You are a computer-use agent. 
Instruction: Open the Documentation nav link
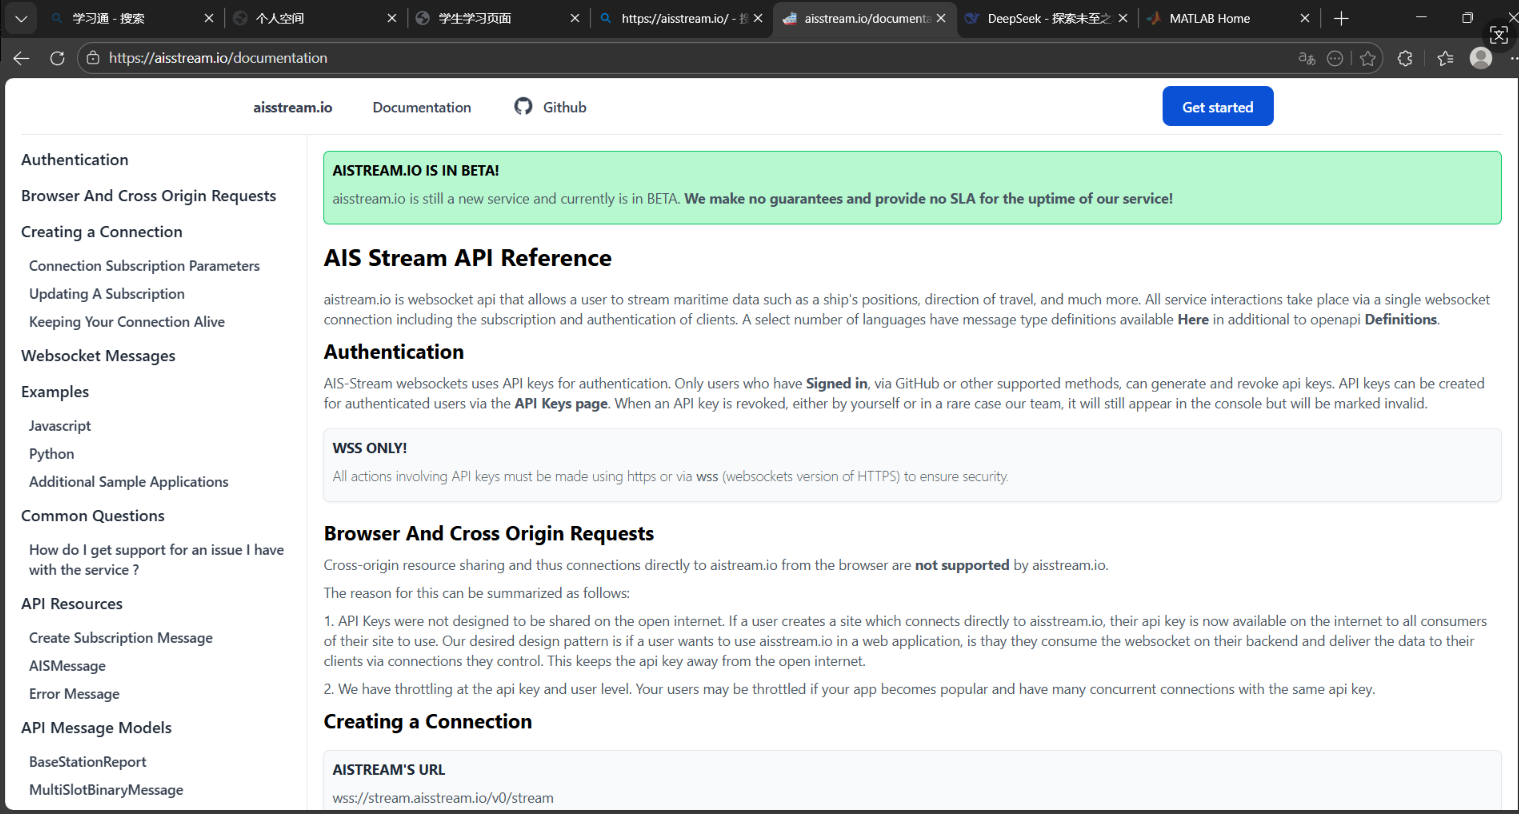point(422,107)
